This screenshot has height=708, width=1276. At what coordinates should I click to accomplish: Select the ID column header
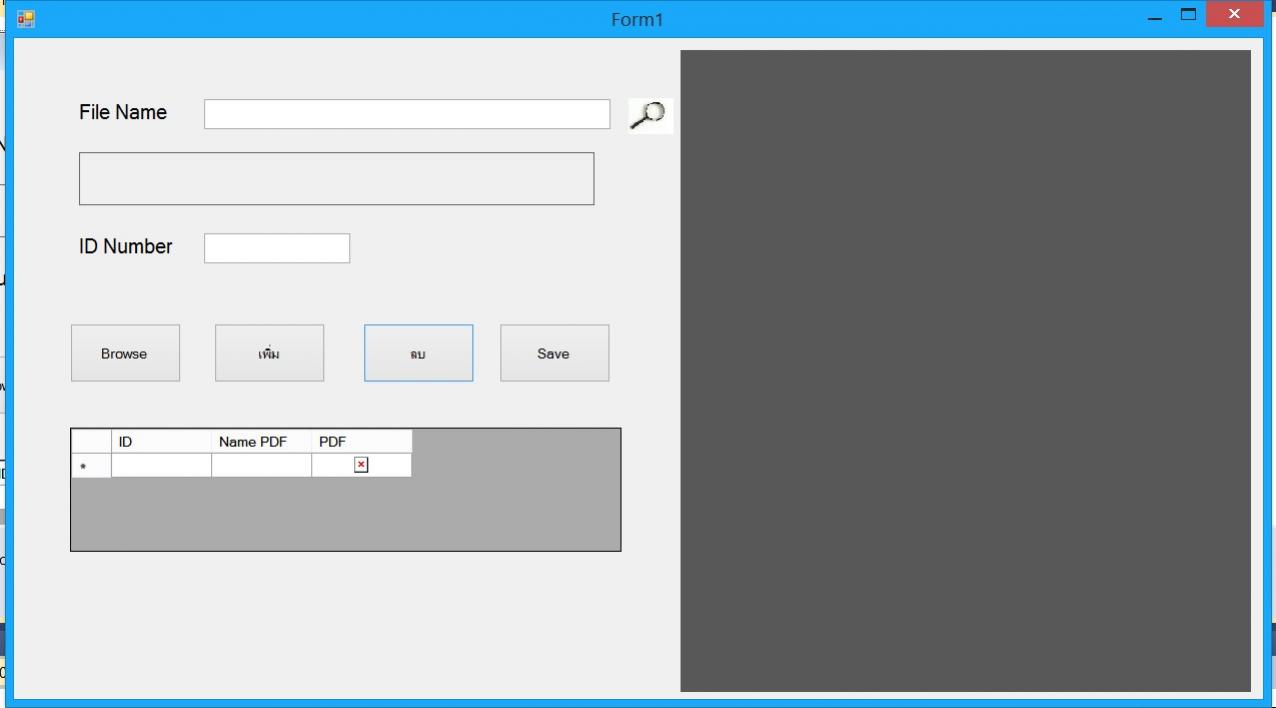[x=161, y=441]
